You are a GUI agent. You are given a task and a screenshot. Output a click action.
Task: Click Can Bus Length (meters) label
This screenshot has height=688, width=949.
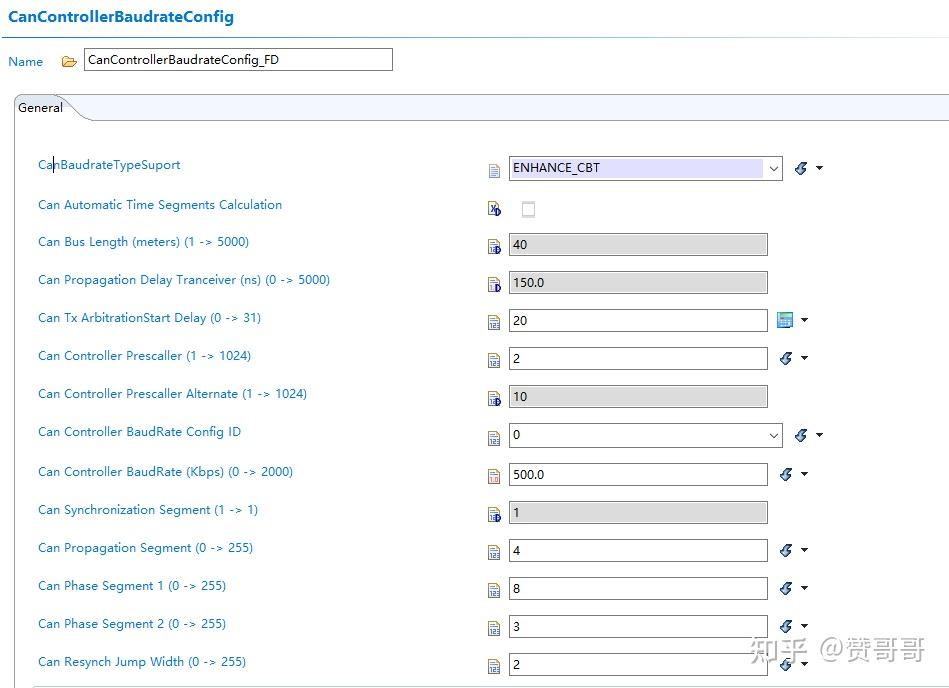pos(143,242)
